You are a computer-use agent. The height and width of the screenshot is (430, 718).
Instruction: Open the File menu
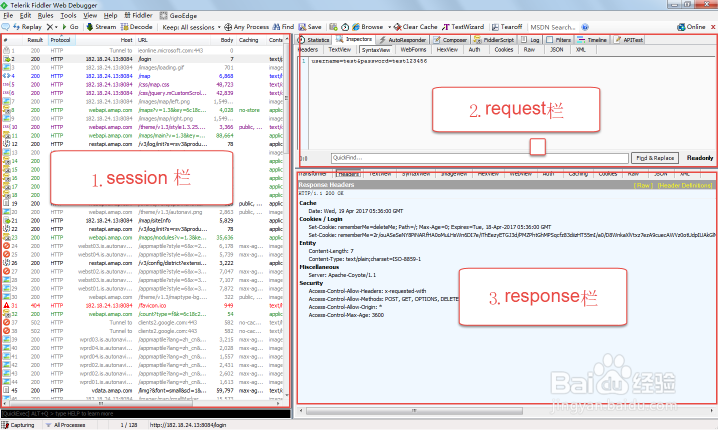coord(8,16)
